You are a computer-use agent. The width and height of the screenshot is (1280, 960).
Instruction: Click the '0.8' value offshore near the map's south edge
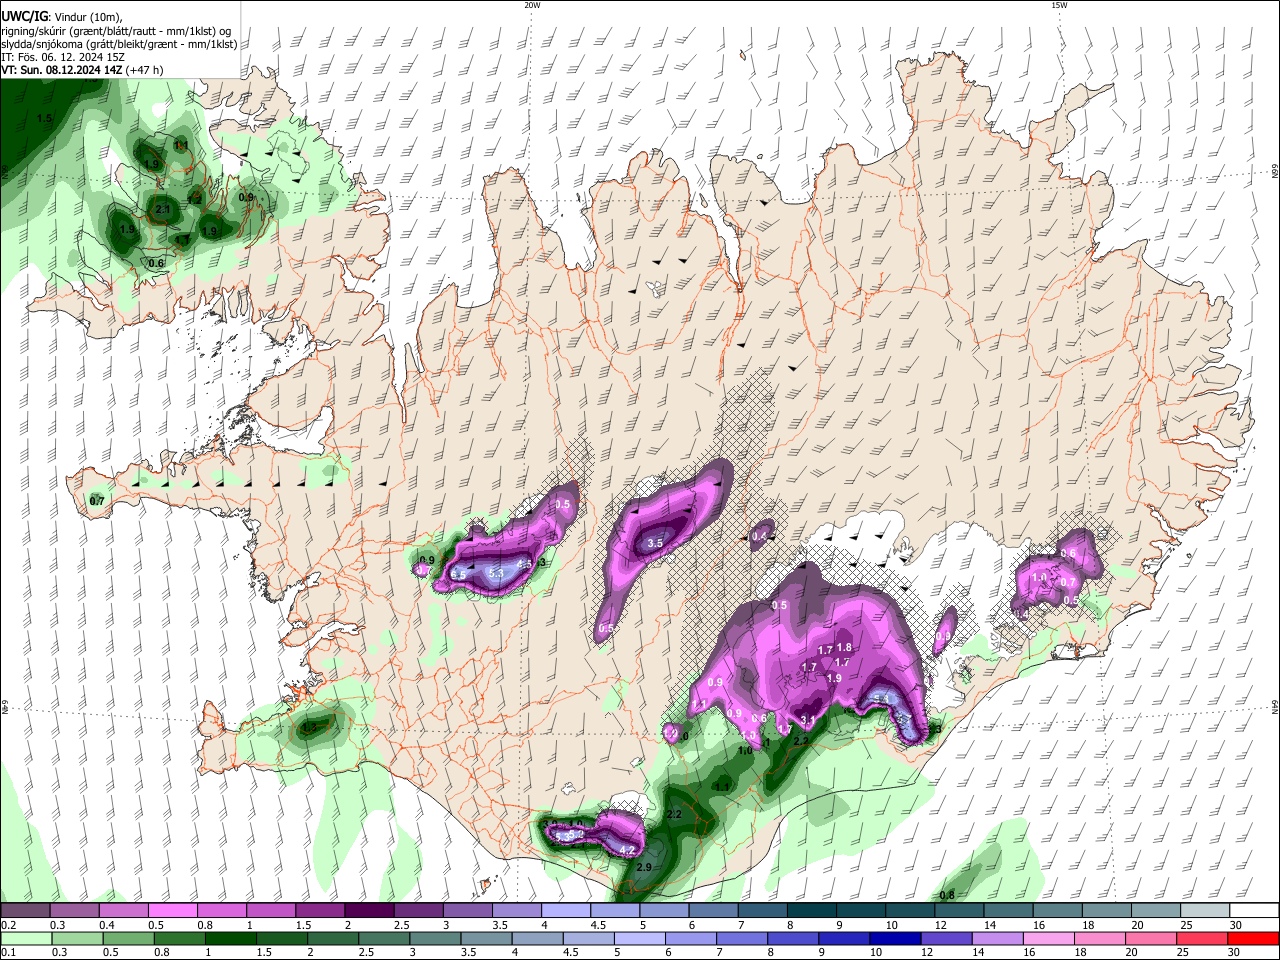(947, 894)
